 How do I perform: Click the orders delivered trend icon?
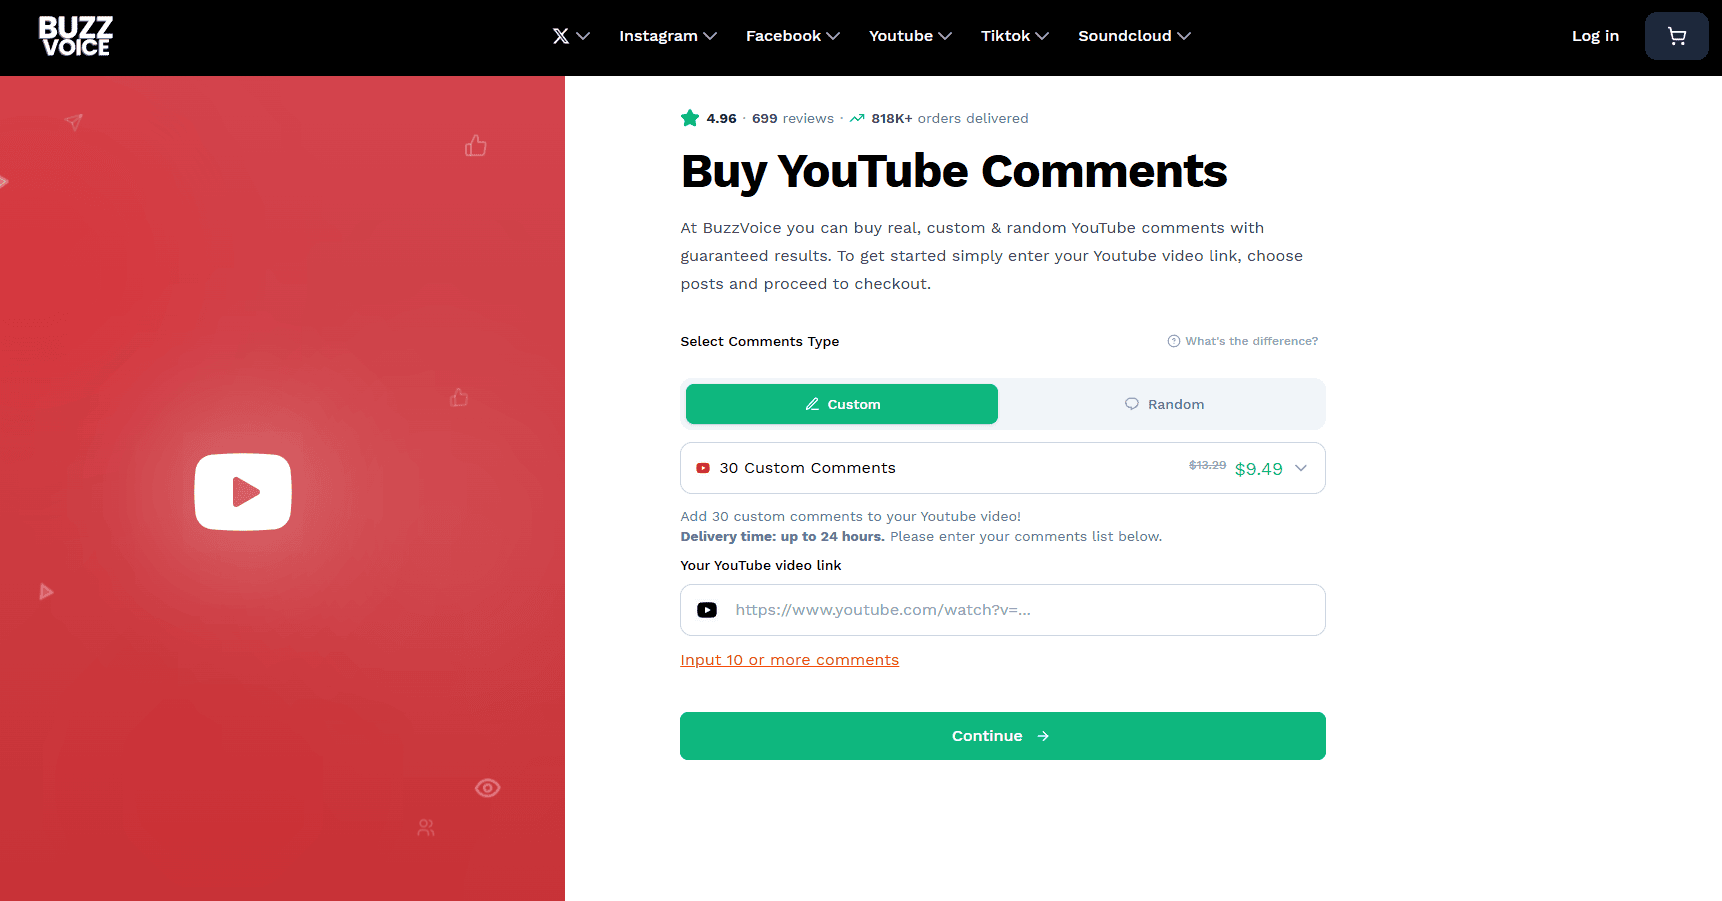click(x=857, y=118)
